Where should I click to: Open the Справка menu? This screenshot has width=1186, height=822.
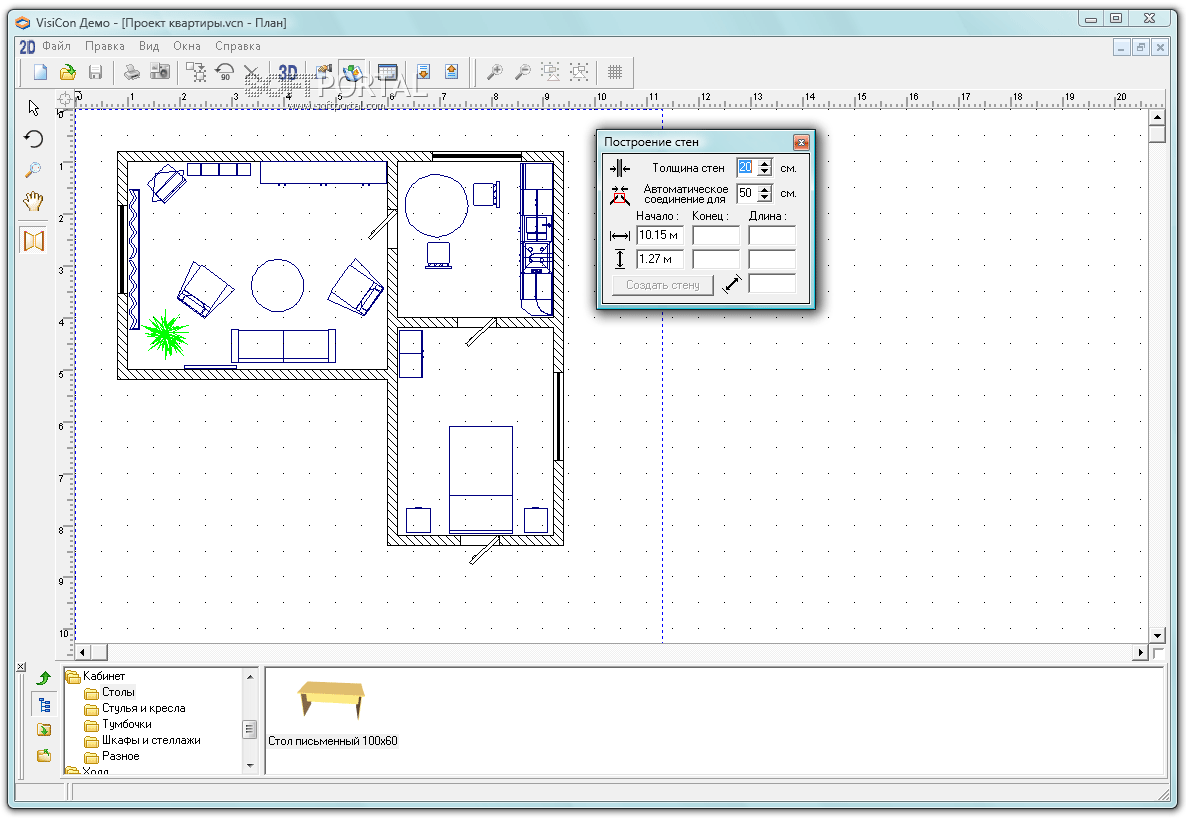pyautogui.click(x=238, y=46)
